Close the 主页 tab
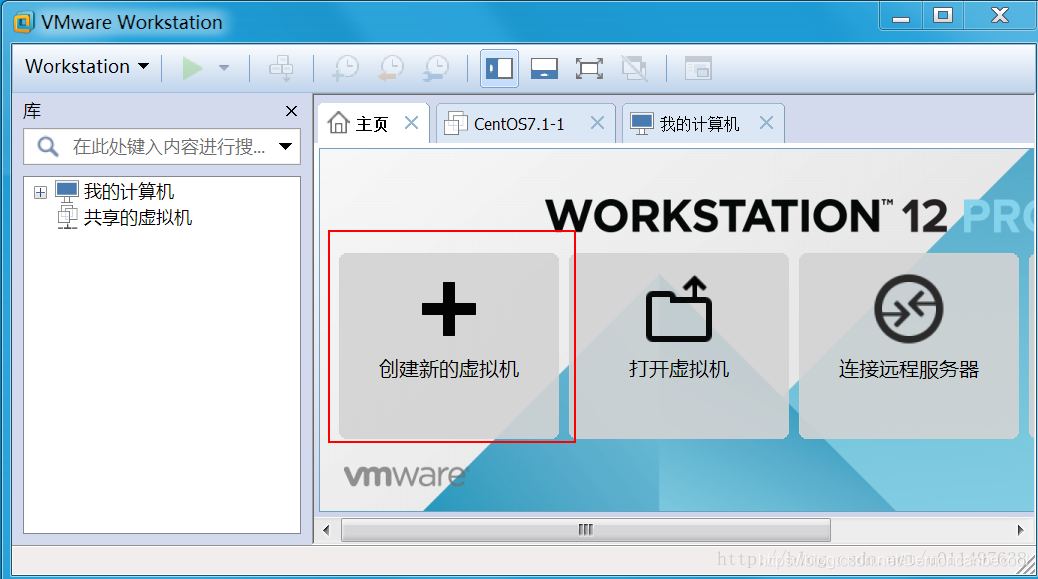The image size is (1038, 579). coord(411,123)
